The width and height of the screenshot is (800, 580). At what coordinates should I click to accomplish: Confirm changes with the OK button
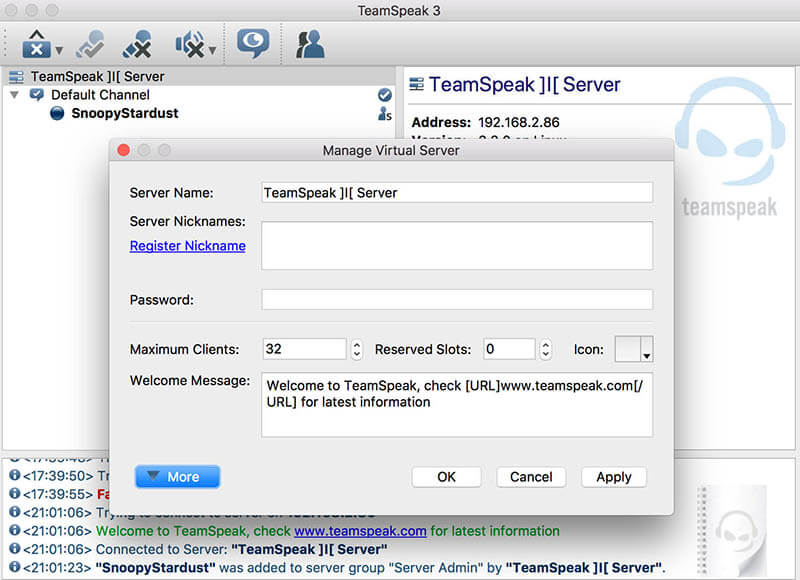[446, 477]
